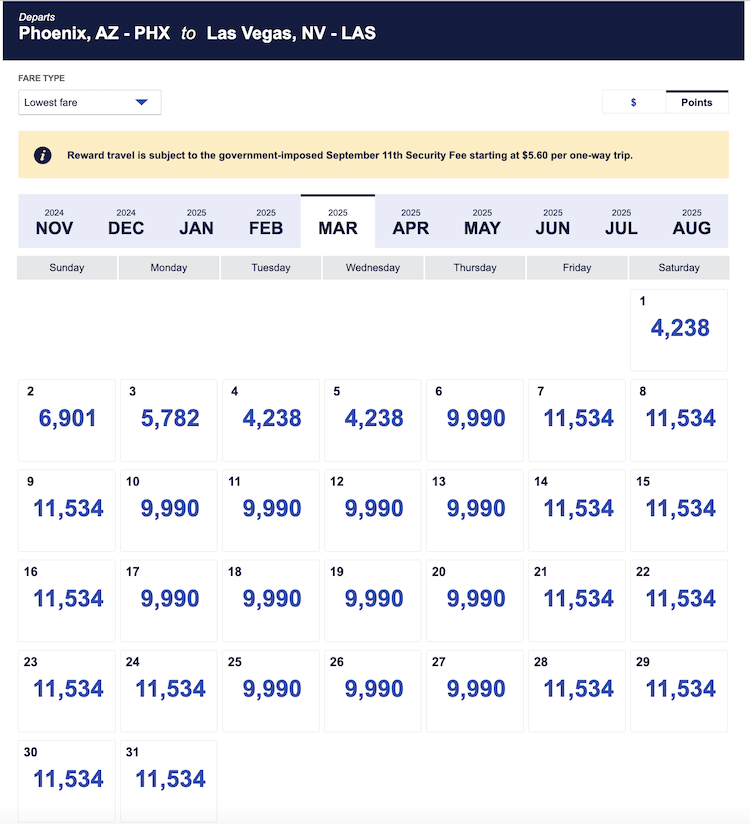Switch to the JAN 2025 month tab
The height and width of the screenshot is (824, 750).
point(196,221)
